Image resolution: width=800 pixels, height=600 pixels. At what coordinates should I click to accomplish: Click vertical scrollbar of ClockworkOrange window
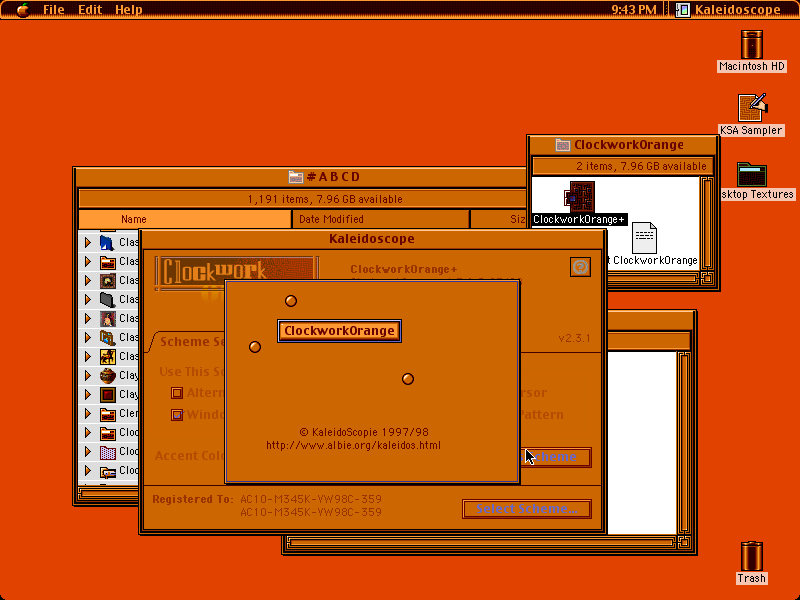click(x=707, y=223)
